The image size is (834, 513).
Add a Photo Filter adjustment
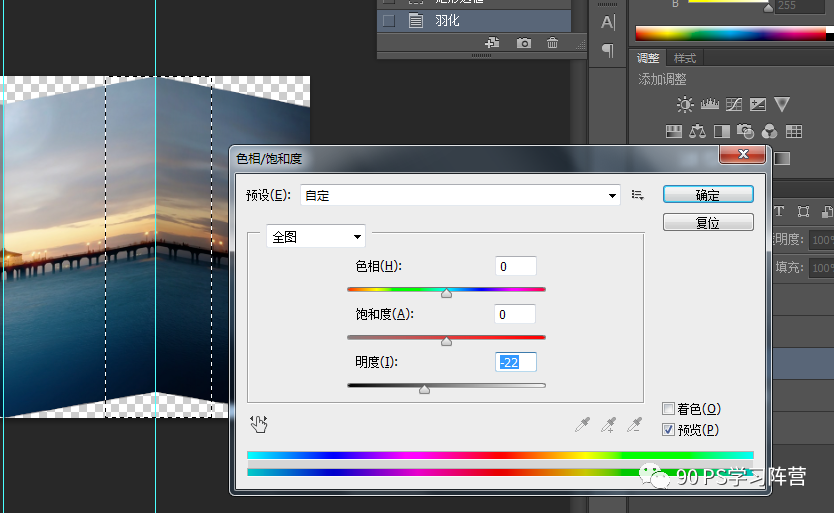746,131
